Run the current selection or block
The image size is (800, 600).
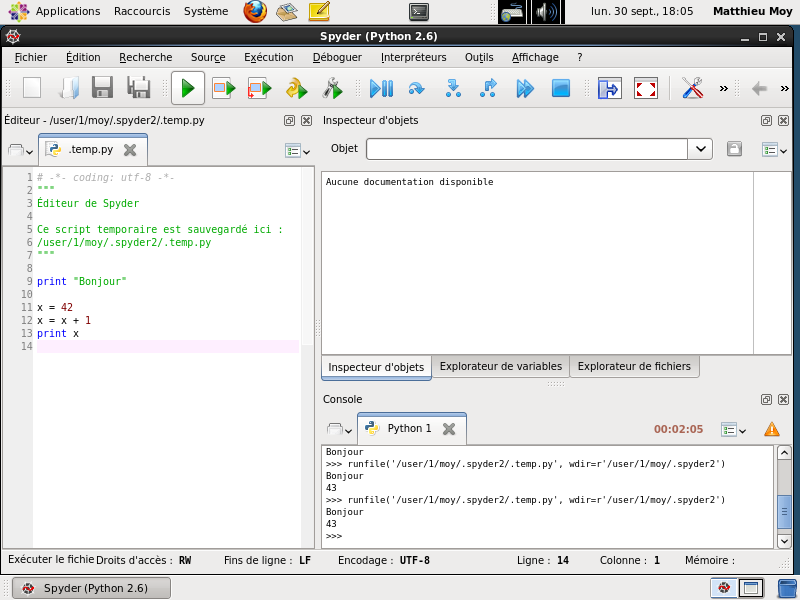(x=223, y=88)
